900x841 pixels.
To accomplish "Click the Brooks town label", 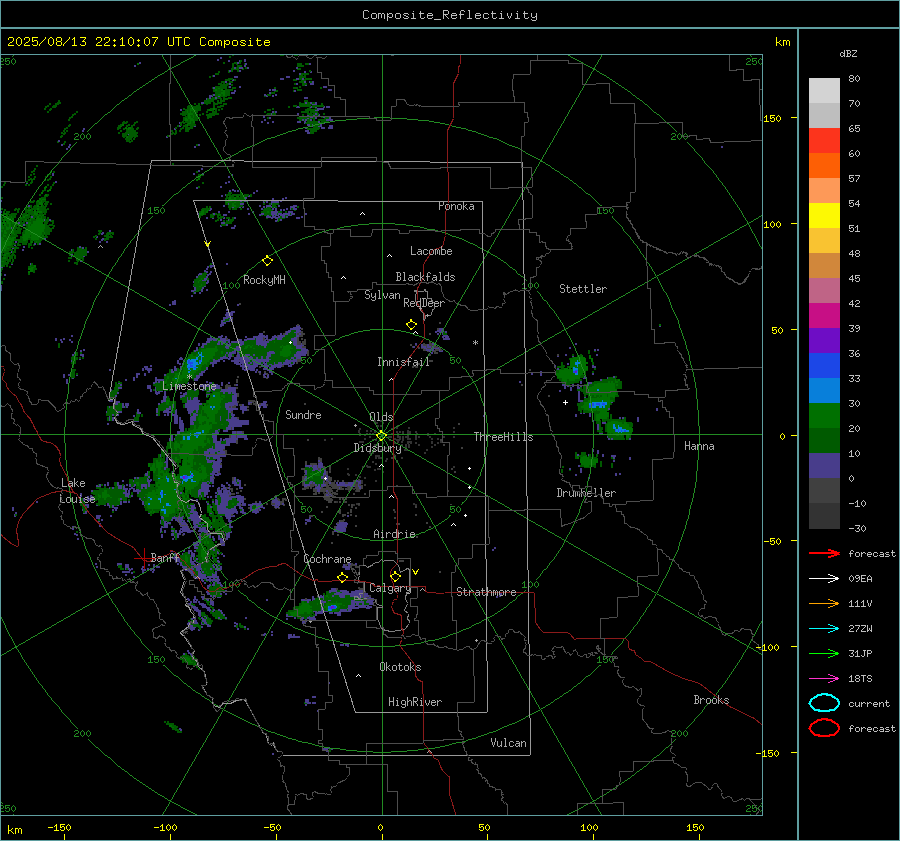I will tap(711, 700).
